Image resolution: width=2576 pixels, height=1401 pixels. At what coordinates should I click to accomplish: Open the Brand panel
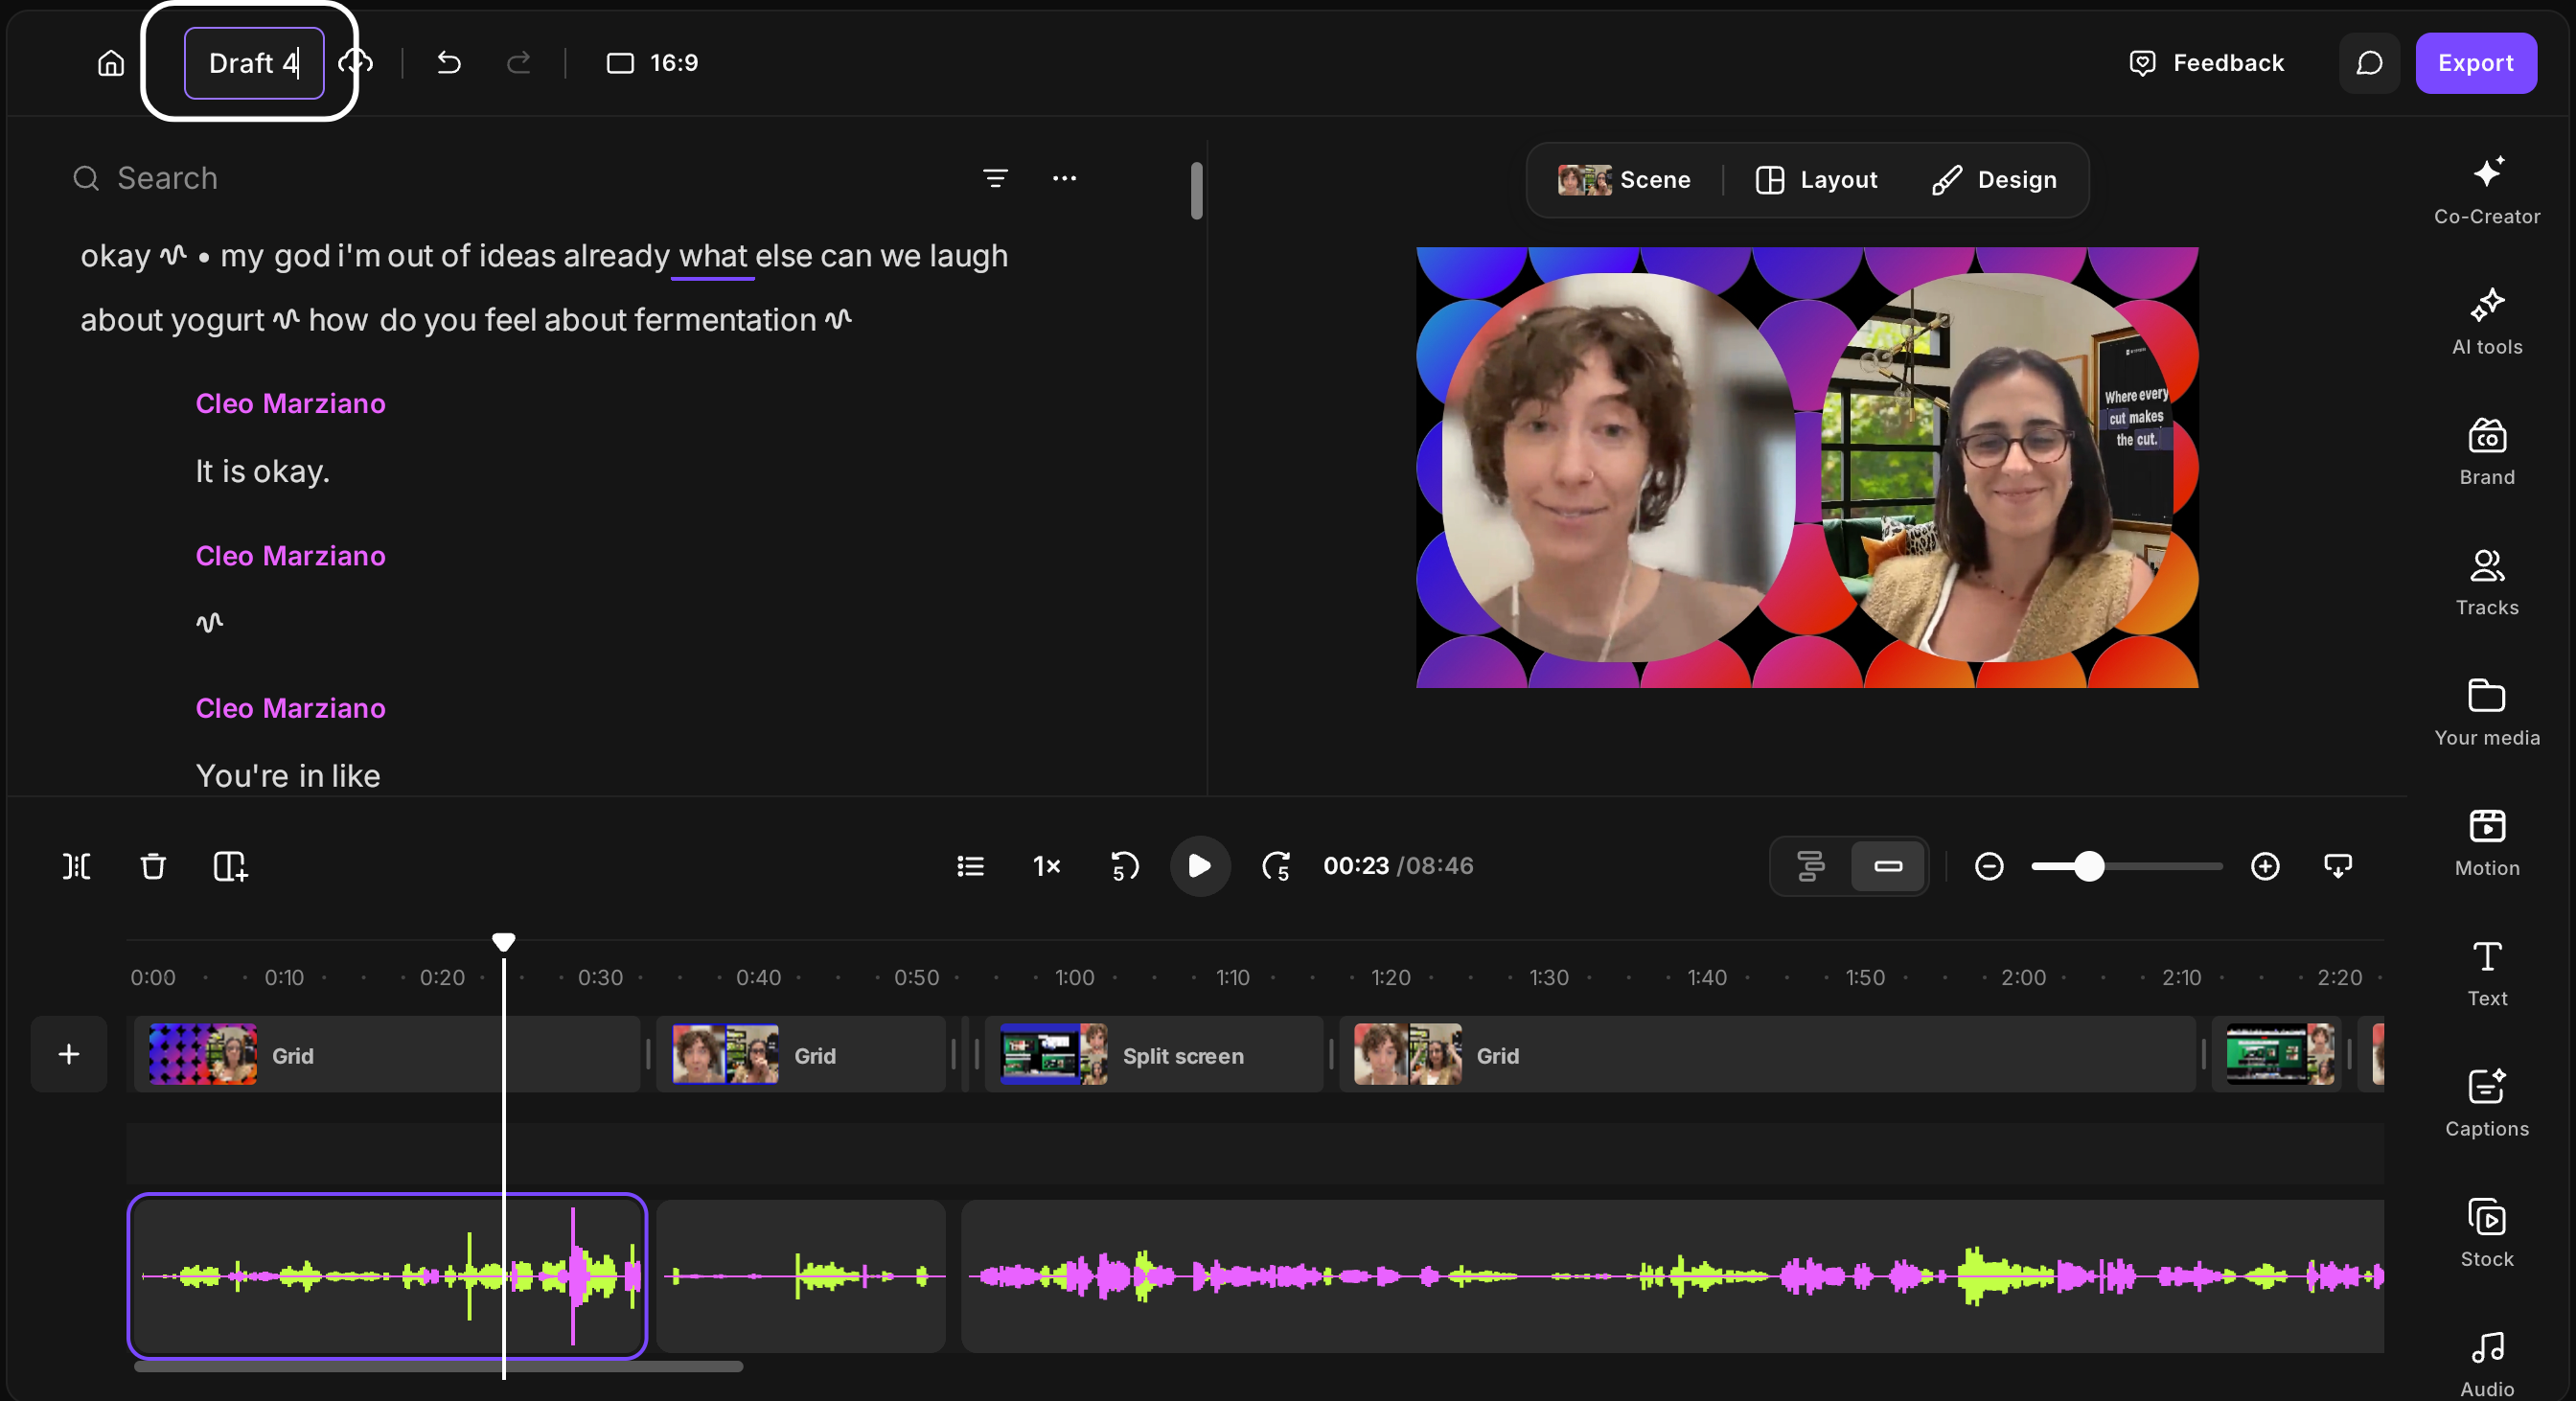click(x=2486, y=452)
